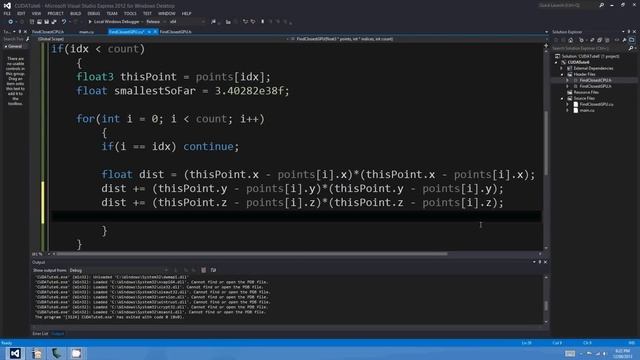Viewport: 640px width, 360px height.
Task: Open the TOOLS menu
Action: point(130,13)
